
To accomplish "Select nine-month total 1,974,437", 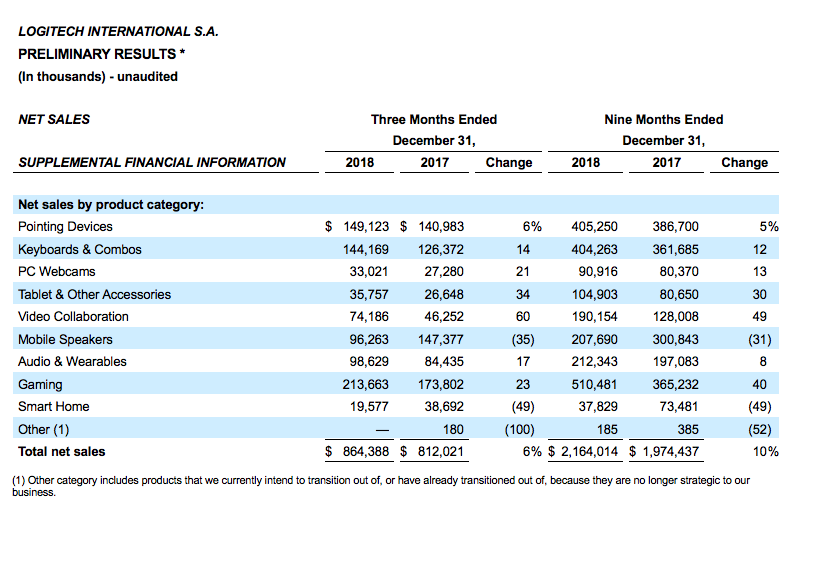I will point(671,452).
